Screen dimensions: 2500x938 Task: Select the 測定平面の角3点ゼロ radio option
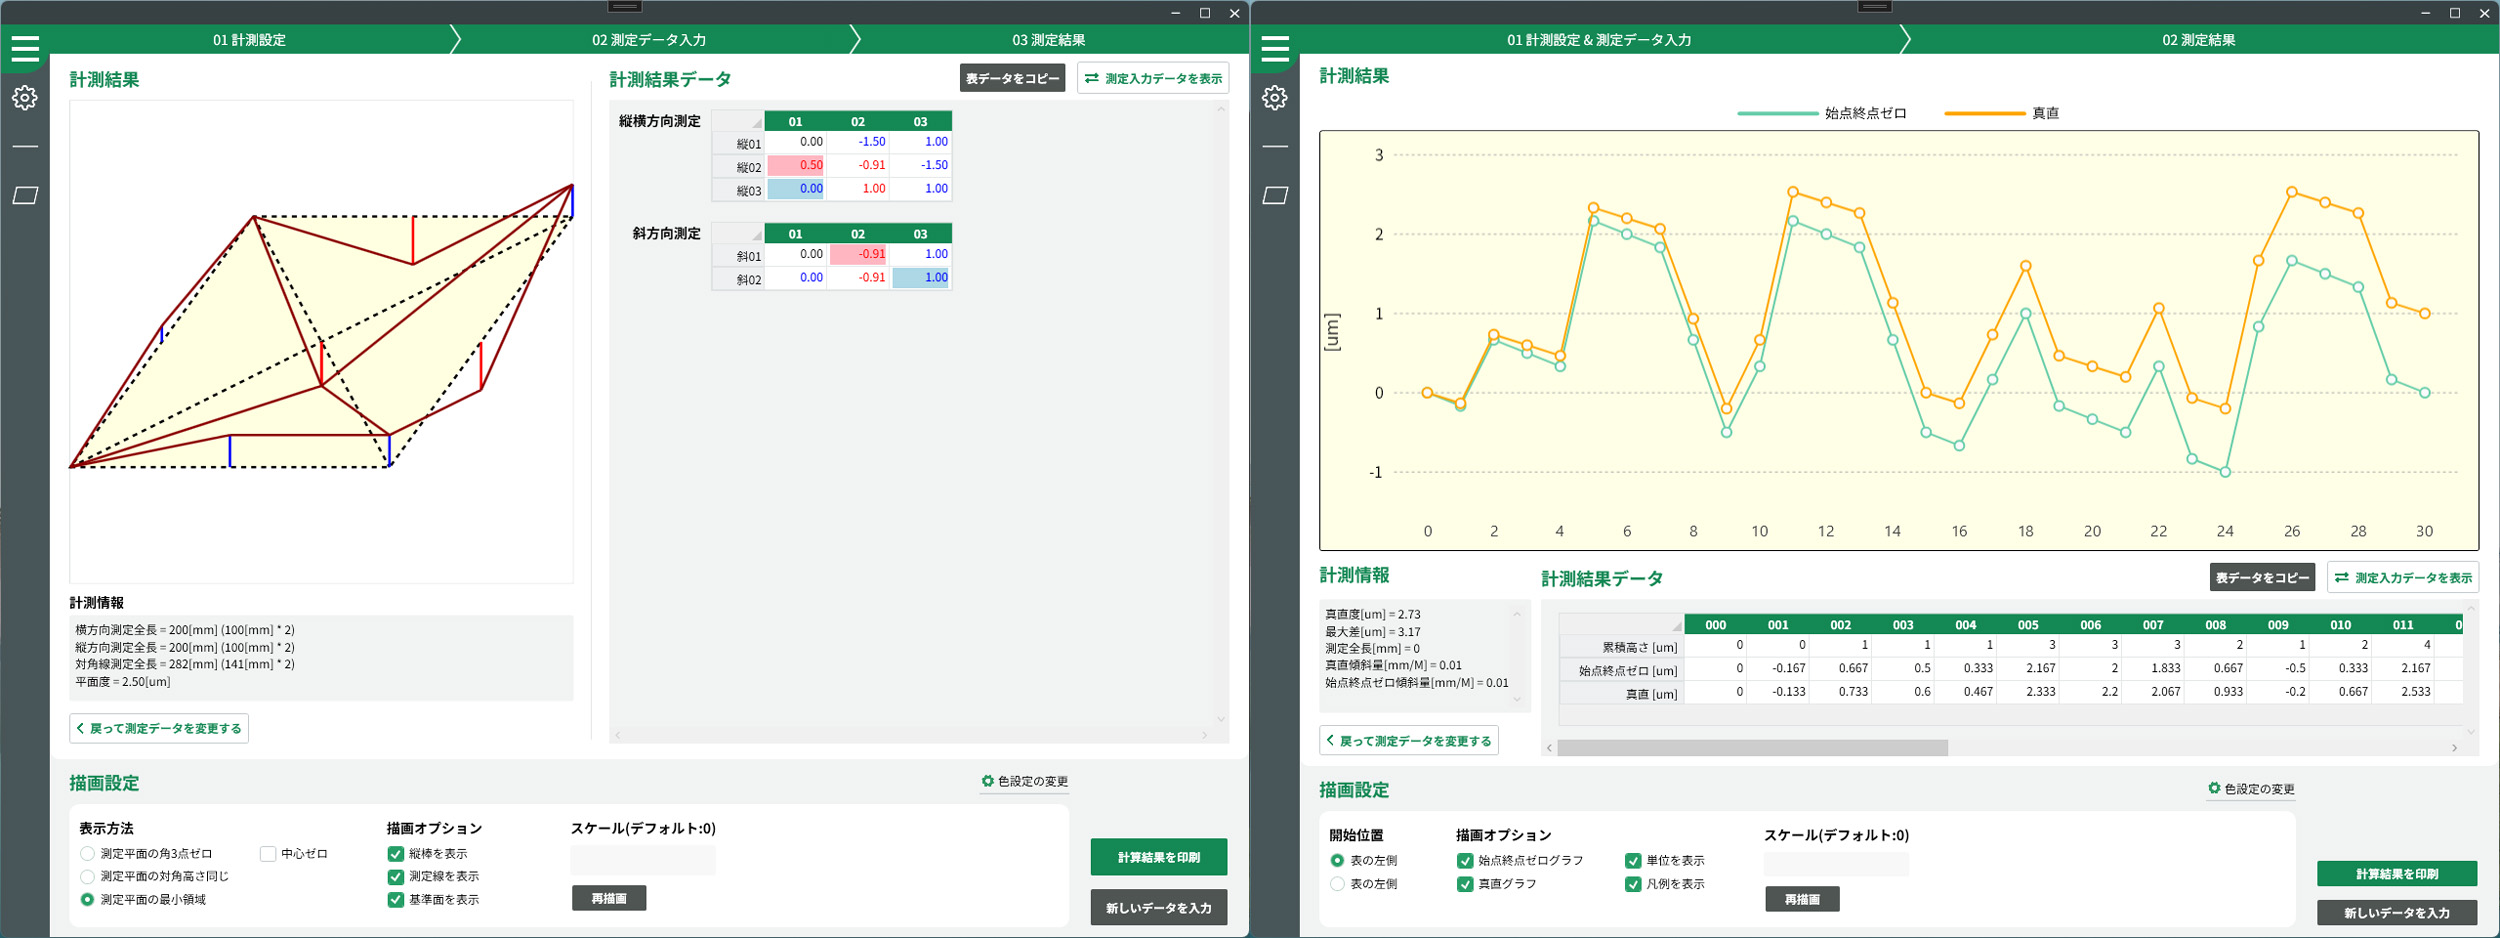(x=88, y=854)
